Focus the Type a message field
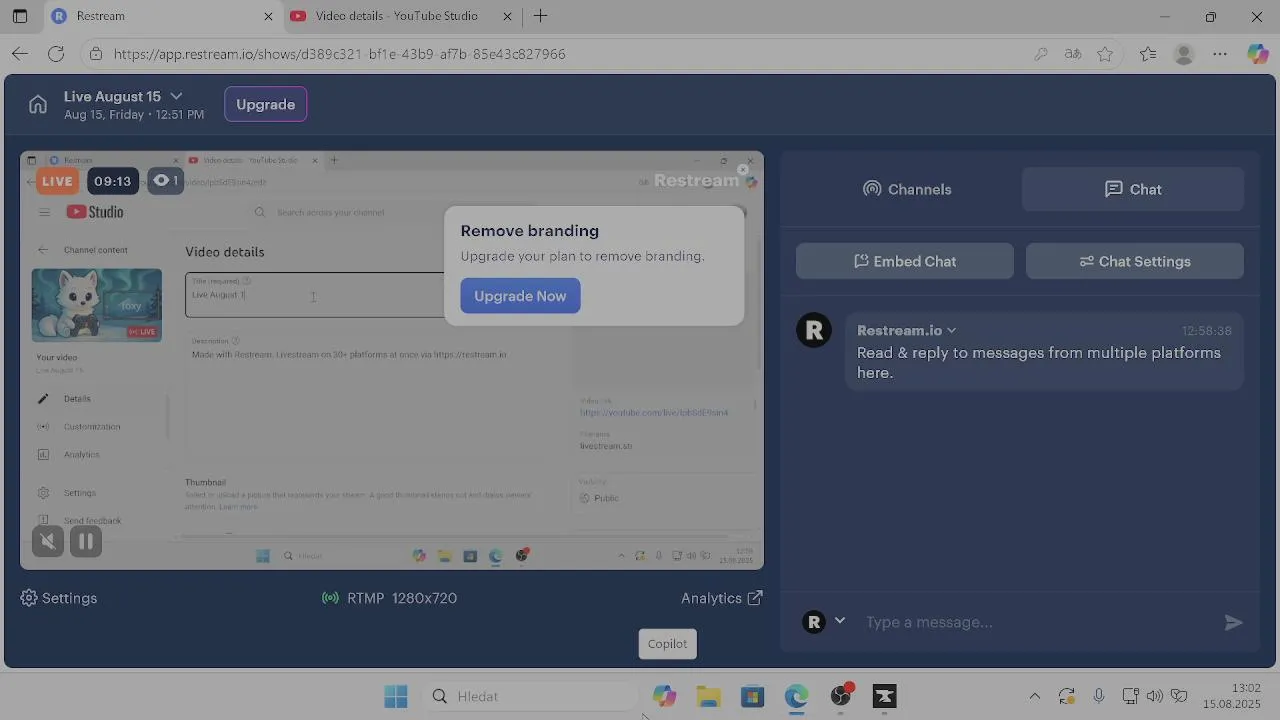Image resolution: width=1280 pixels, height=720 pixels. pyautogui.click(x=1035, y=622)
